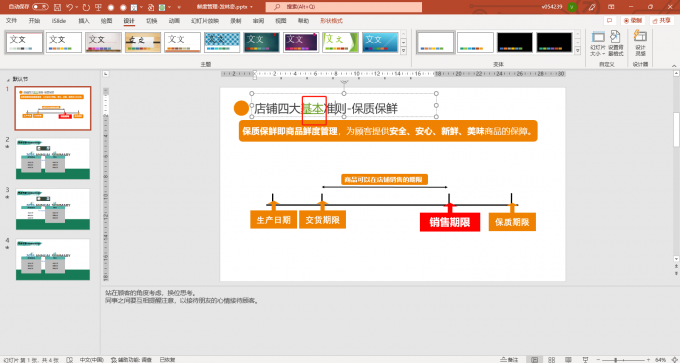
Task: Select slide 2 thumbnail
Action: pos(53,158)
